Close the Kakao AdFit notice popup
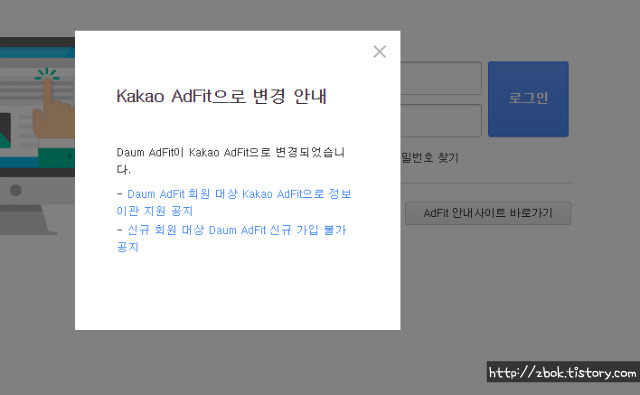Screen dimensions: 640x395 pos(380,52)
